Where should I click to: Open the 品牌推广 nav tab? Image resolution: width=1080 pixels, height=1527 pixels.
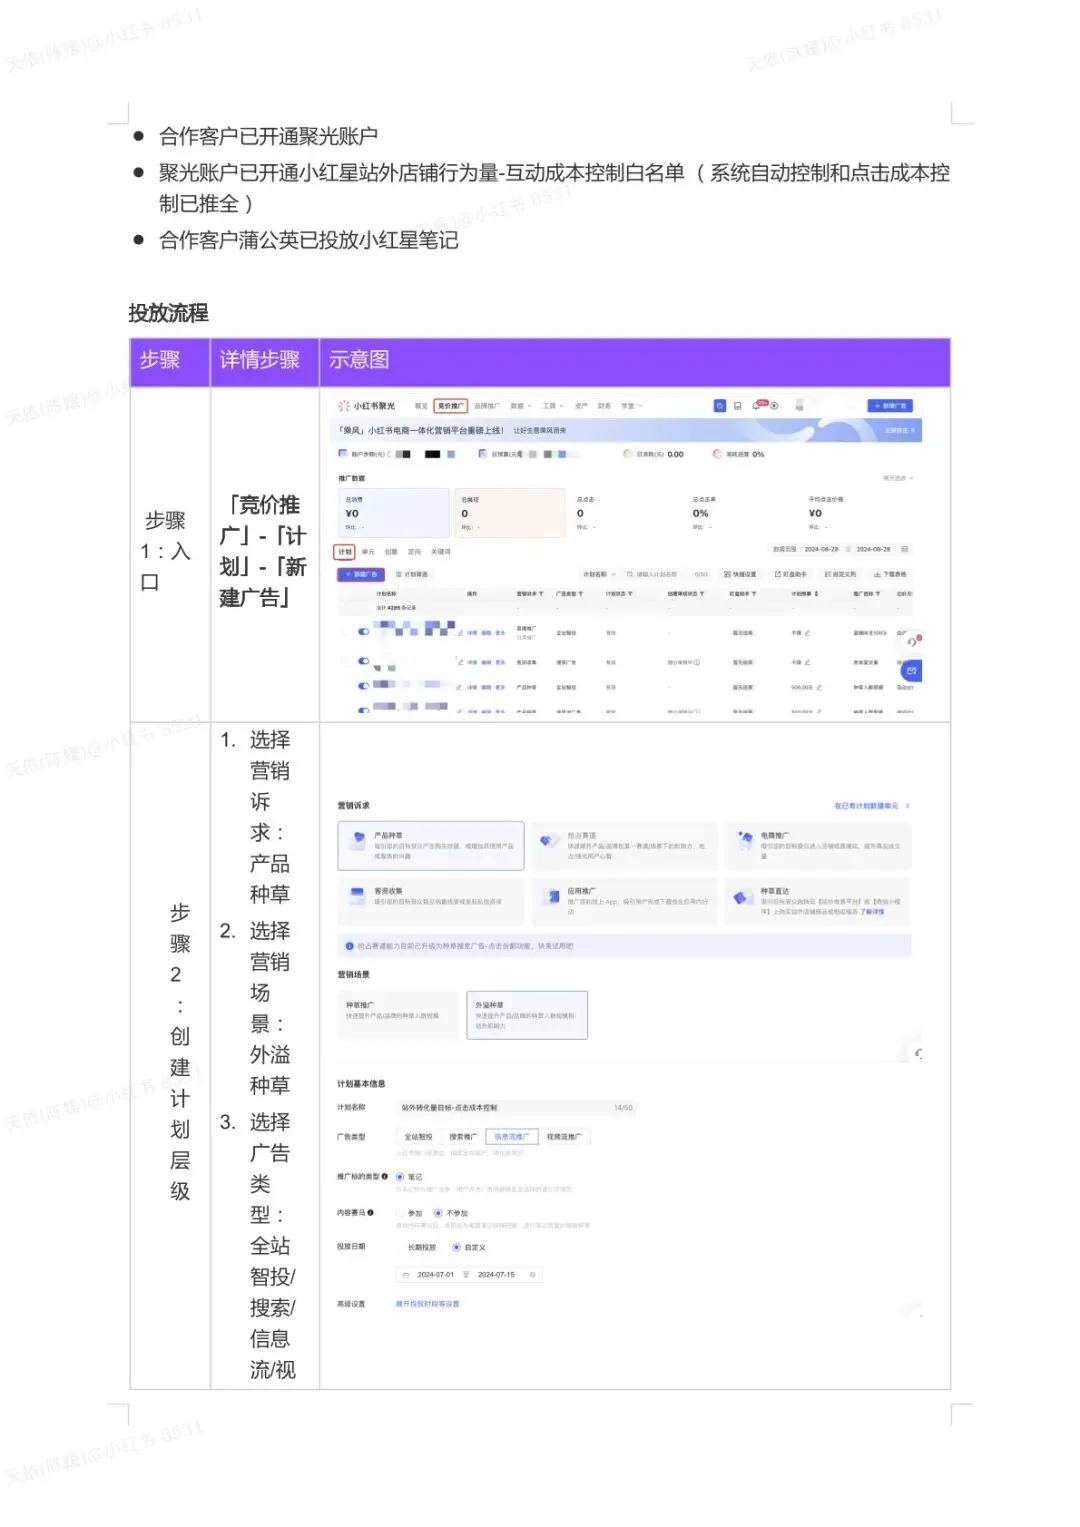(x=487, y=406)
